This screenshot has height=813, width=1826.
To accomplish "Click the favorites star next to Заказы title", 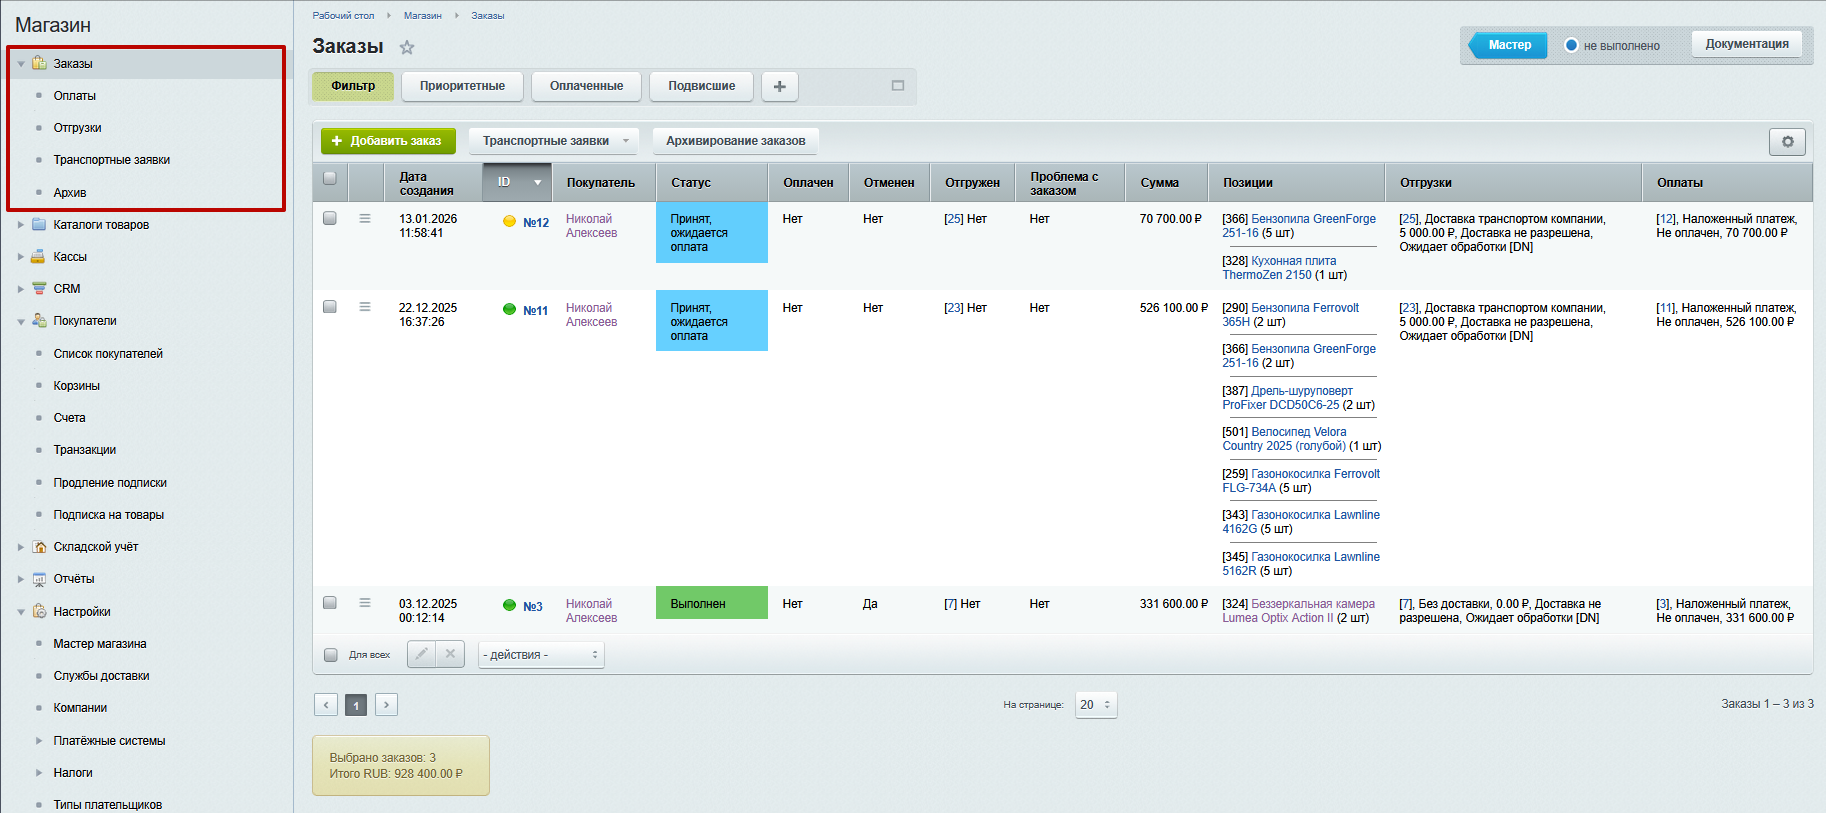I will (x=406, y=47).
